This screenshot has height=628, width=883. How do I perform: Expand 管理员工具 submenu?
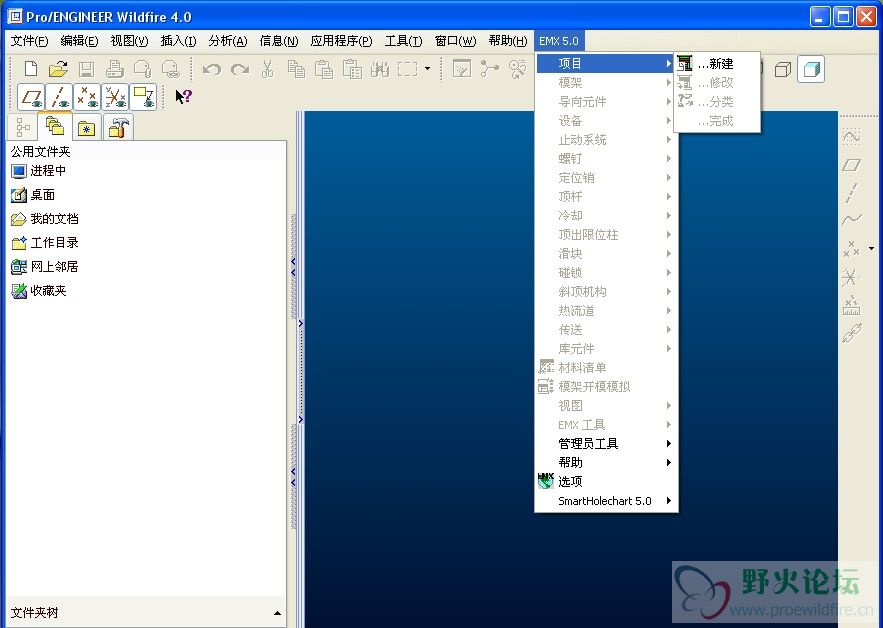pyautogui.click(x=605, y=444)
